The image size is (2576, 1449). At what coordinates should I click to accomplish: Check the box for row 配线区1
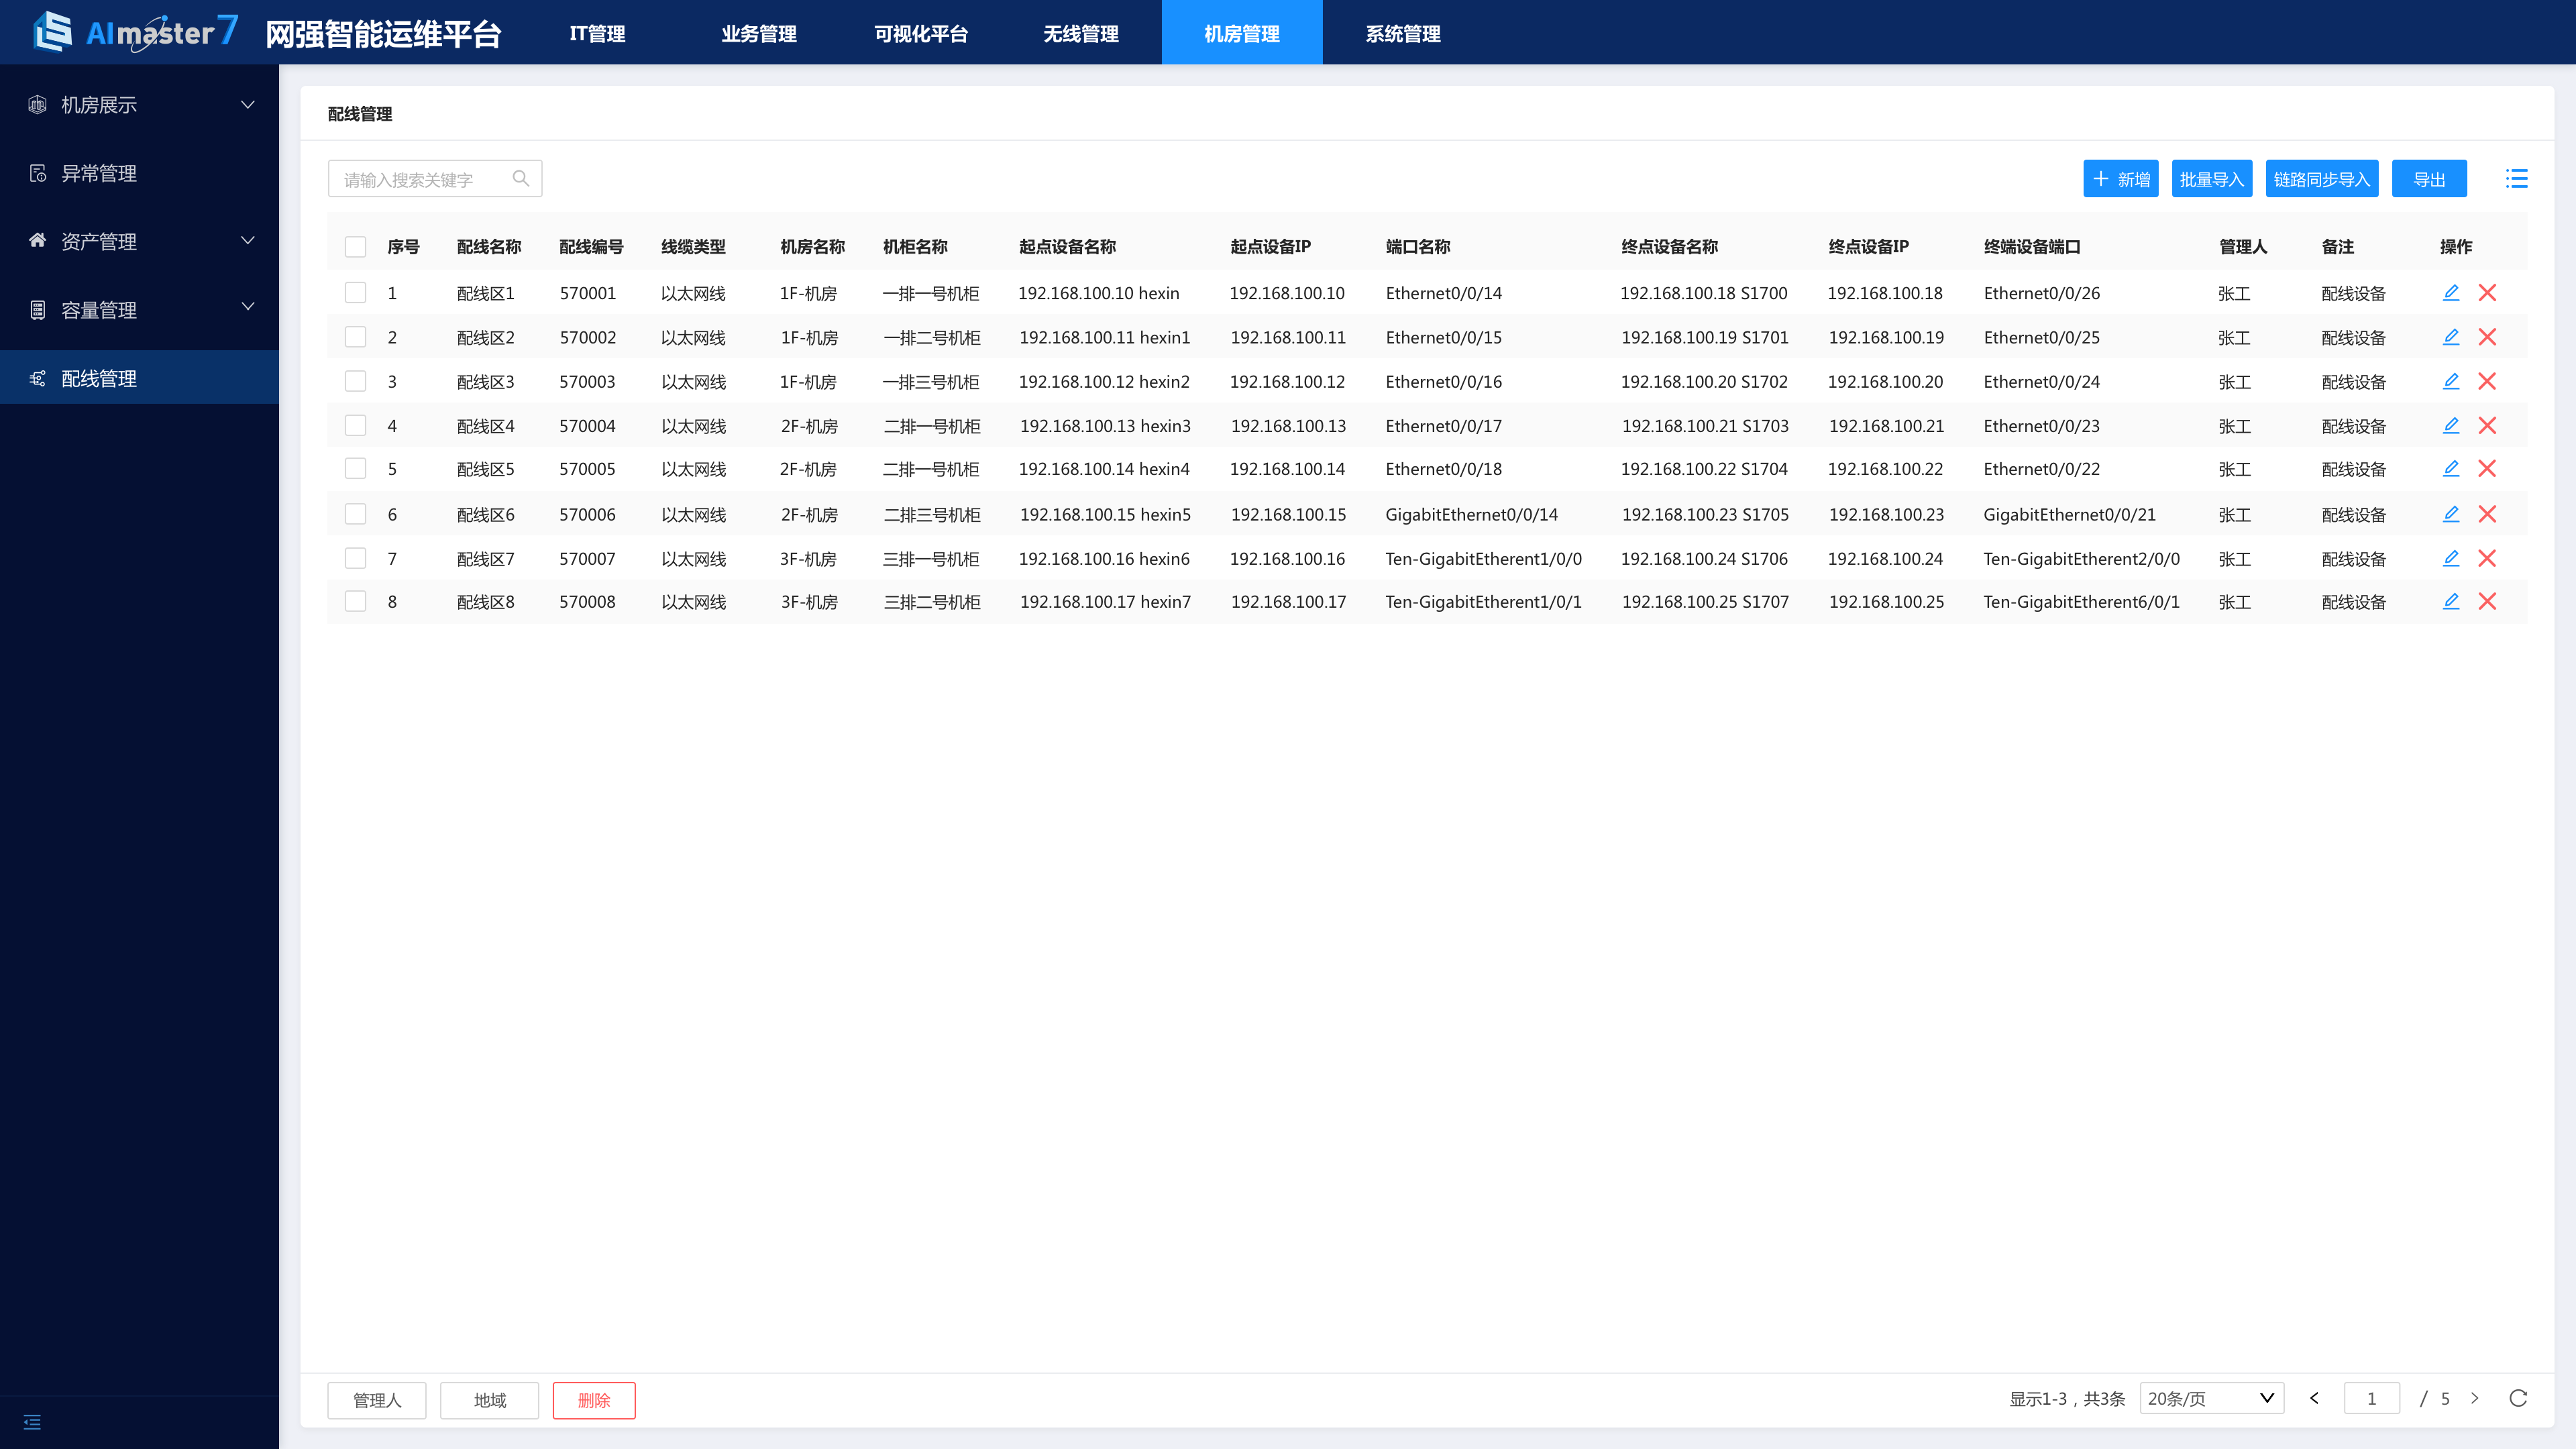click(355, 292)
